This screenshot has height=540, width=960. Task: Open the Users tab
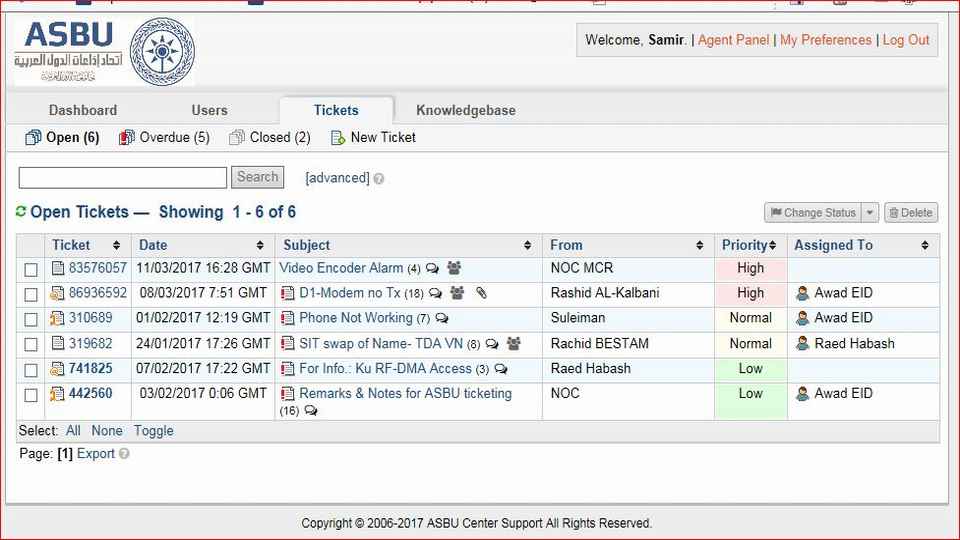point(209,110)
